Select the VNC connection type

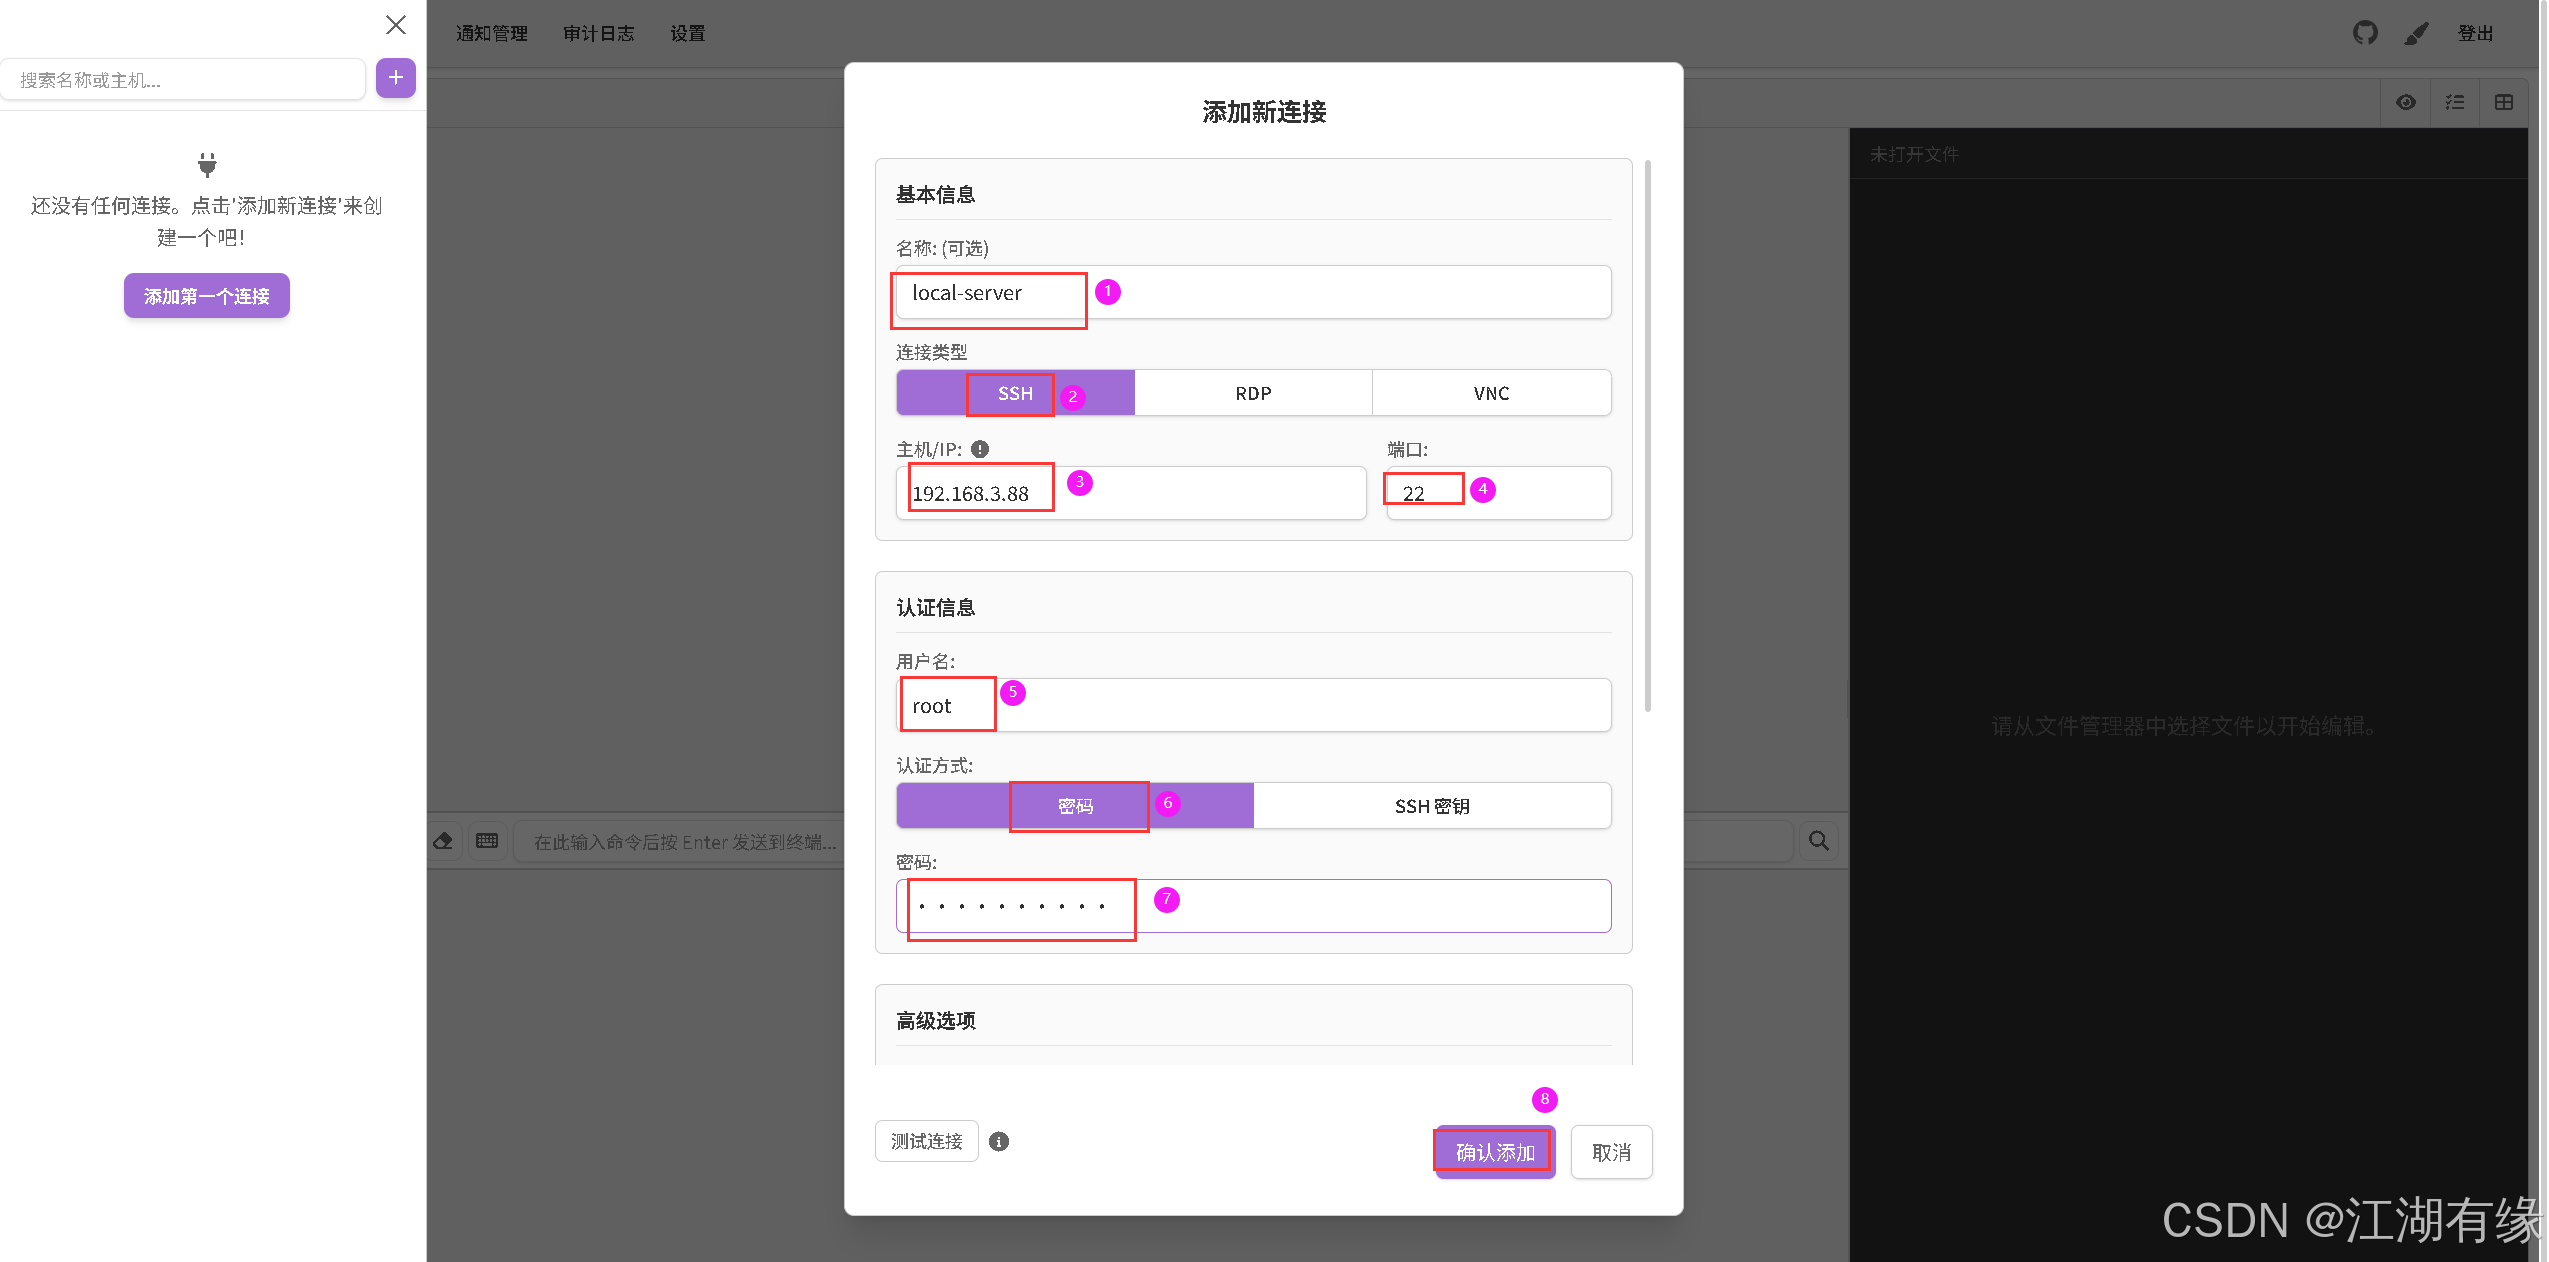click(x=1491, y=393)
